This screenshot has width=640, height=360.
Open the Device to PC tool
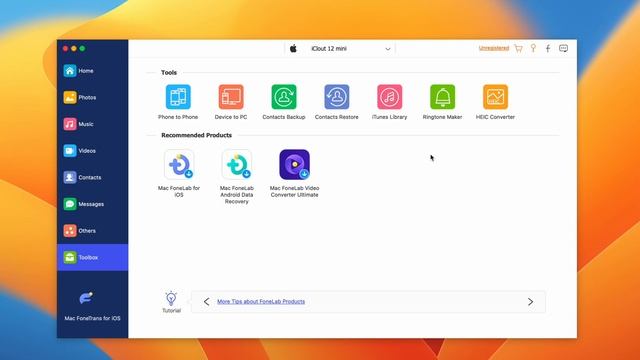click(x=231, y=97)
